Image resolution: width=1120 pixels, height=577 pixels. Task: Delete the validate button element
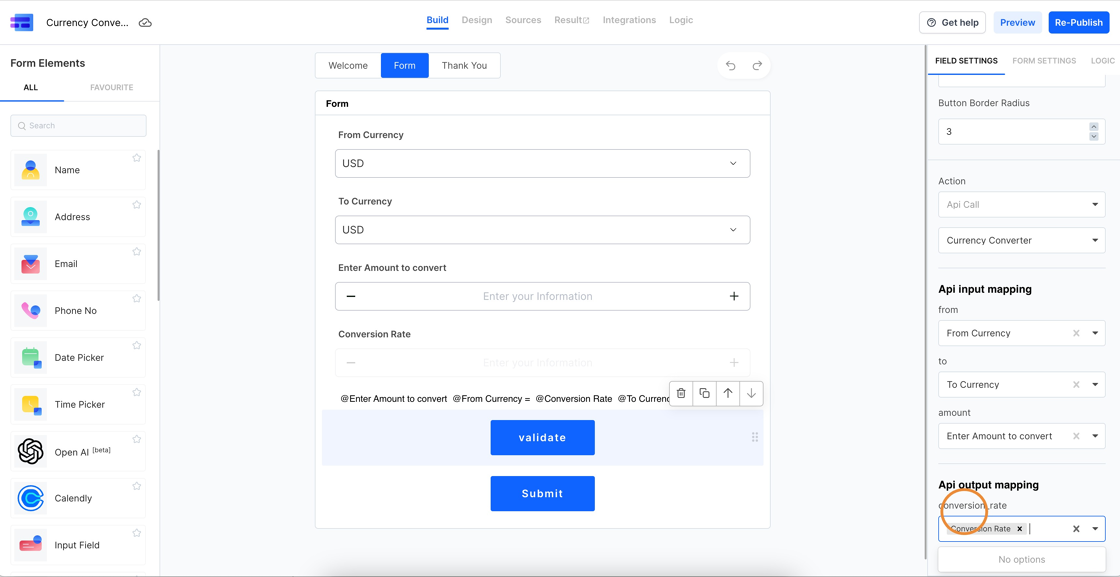pos(681,394)
